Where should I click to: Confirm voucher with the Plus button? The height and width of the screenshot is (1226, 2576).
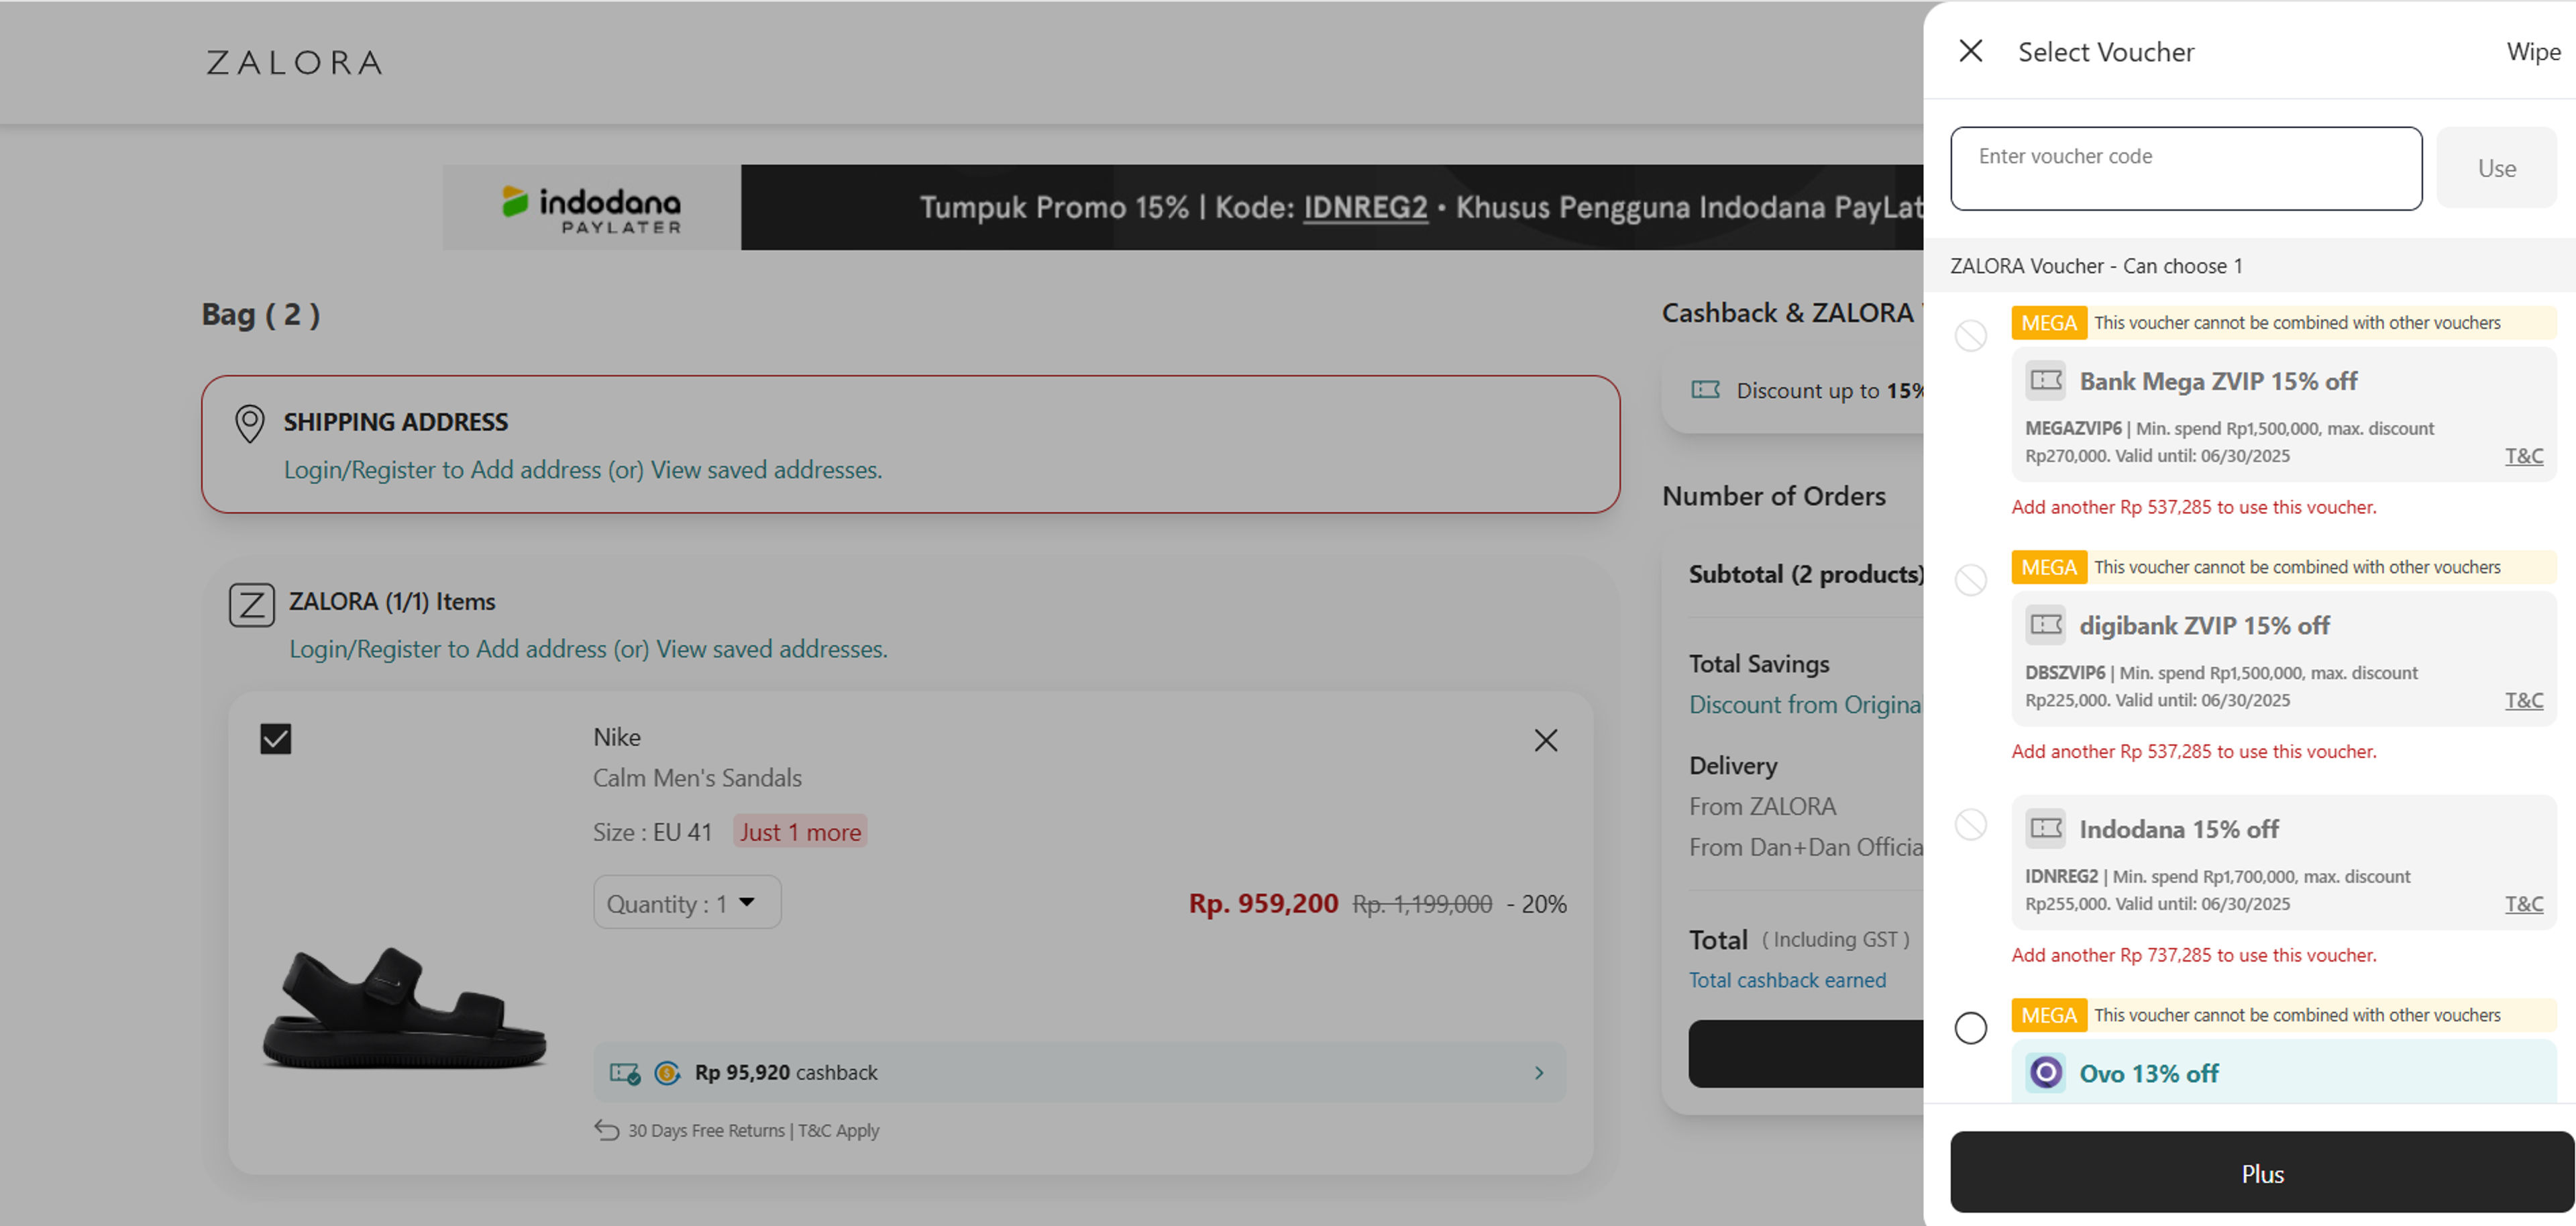click(2262, 1172)
